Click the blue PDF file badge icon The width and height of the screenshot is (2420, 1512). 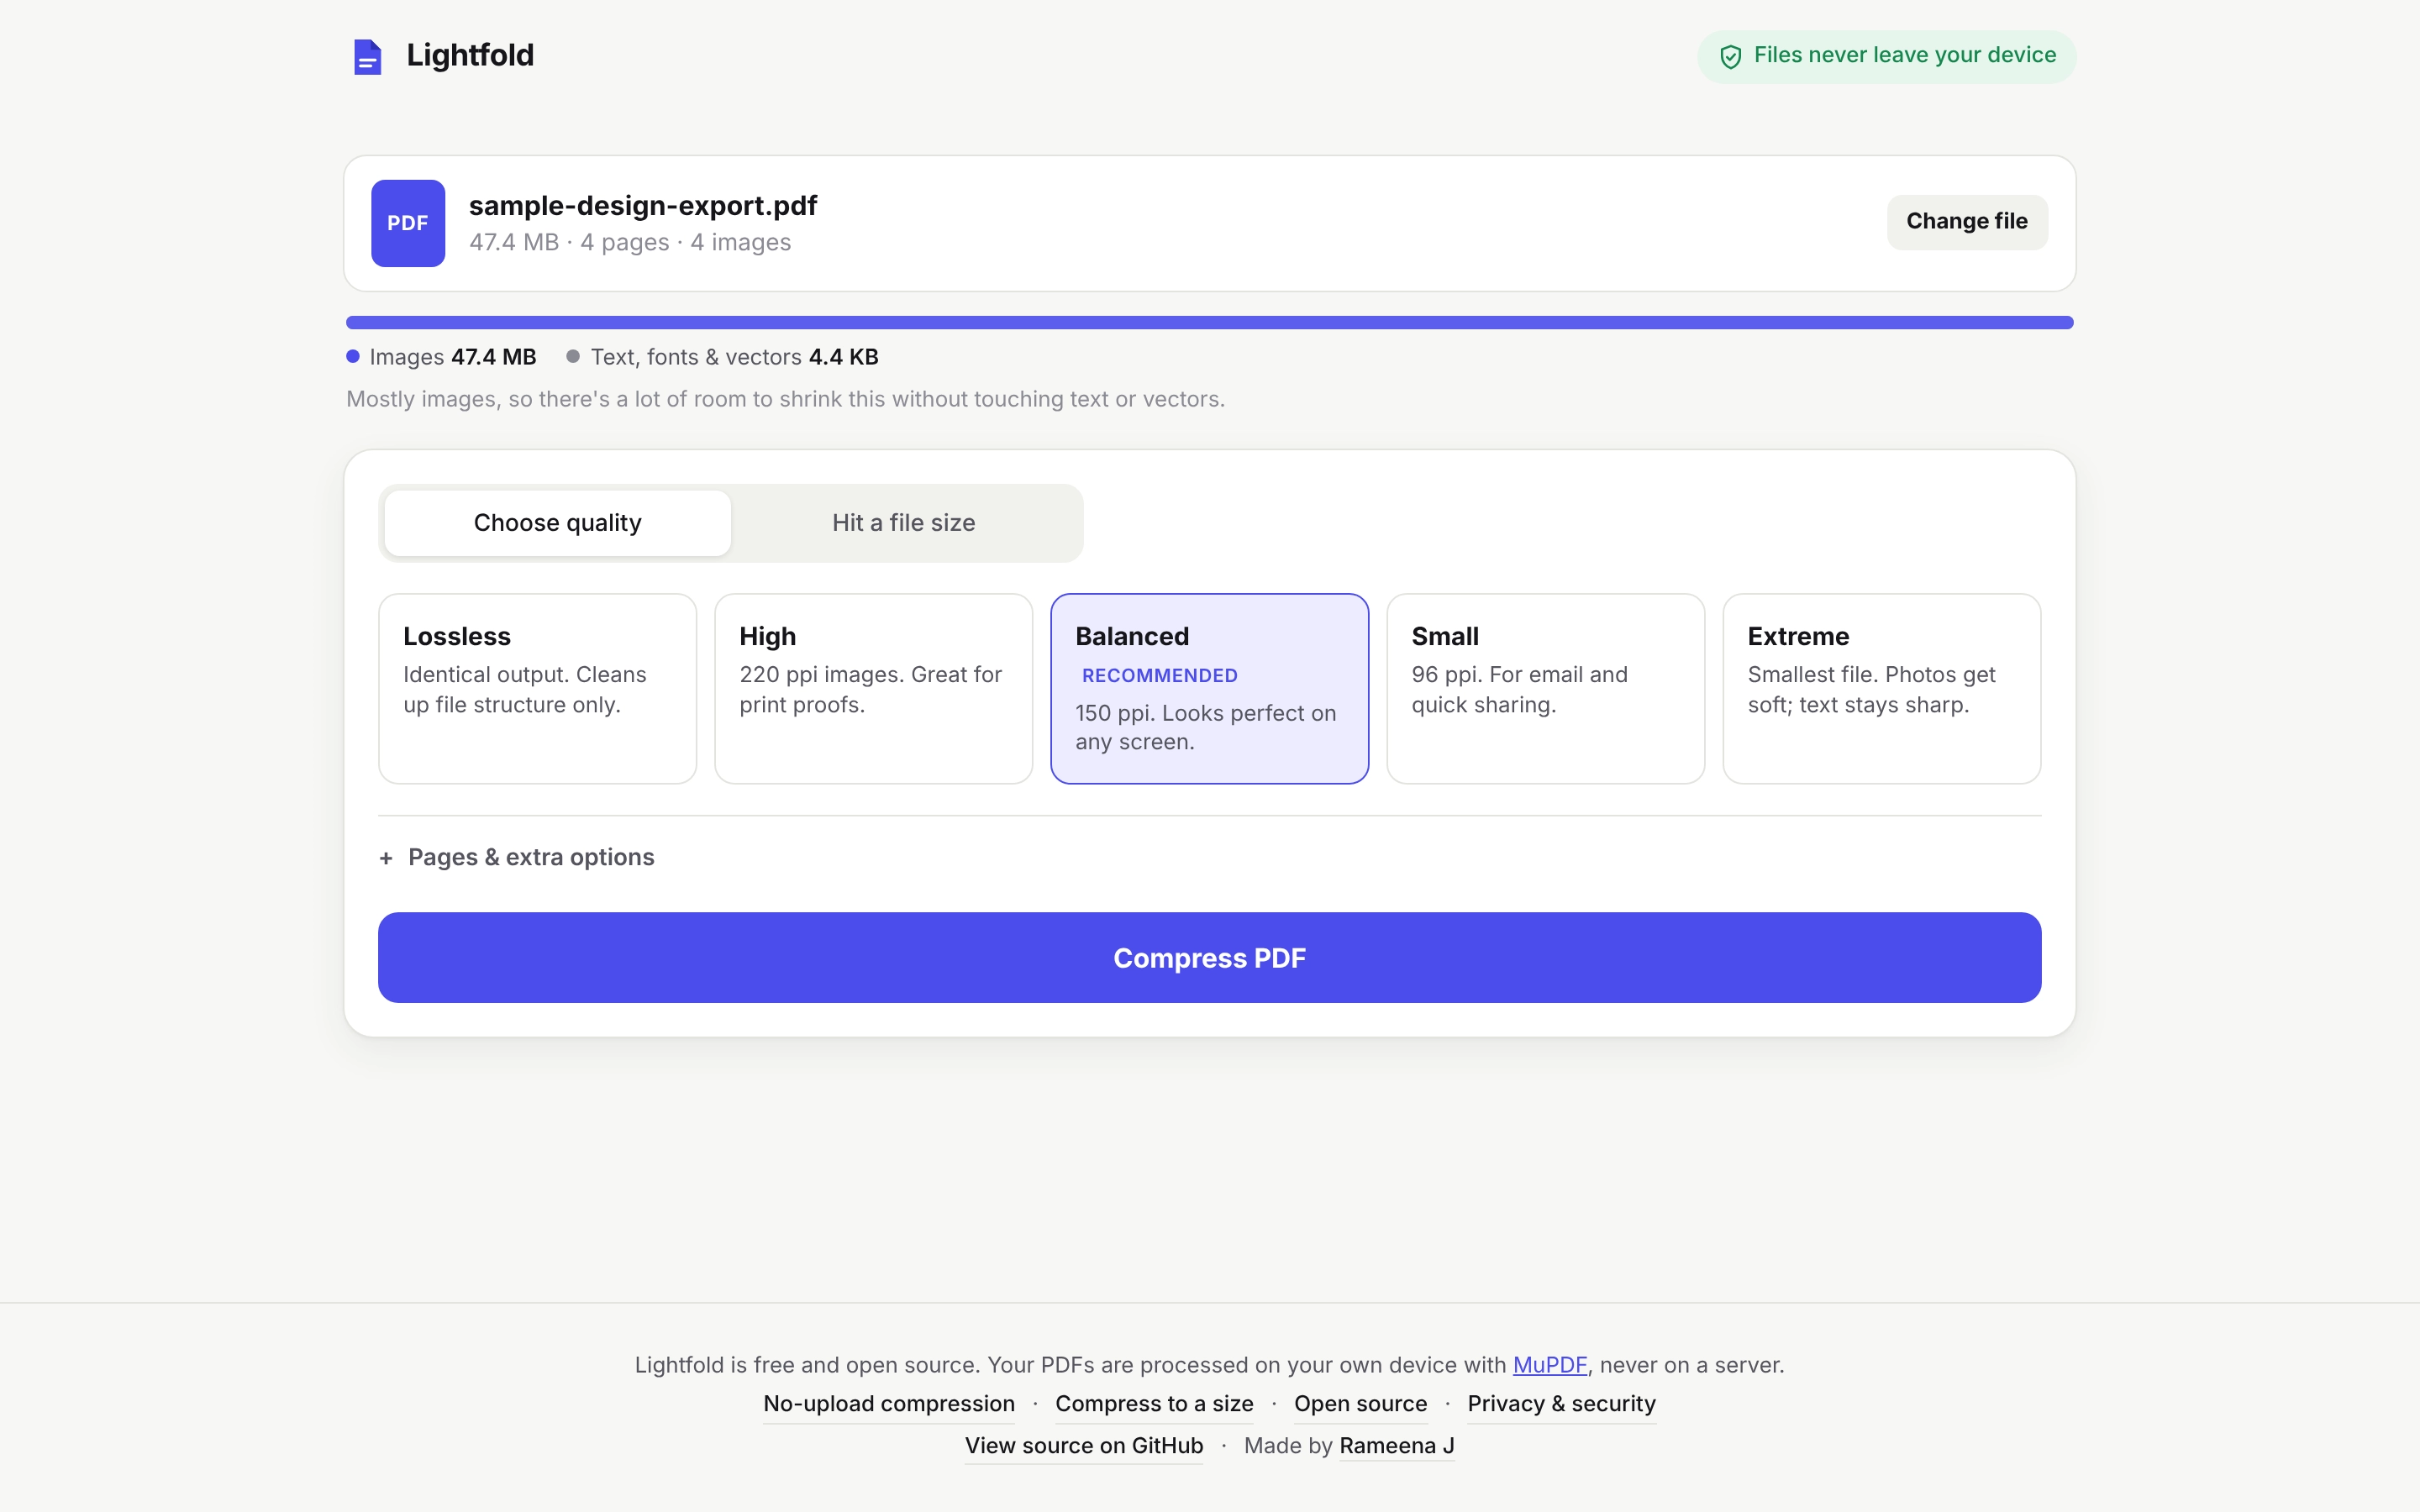tap(408, 223)
